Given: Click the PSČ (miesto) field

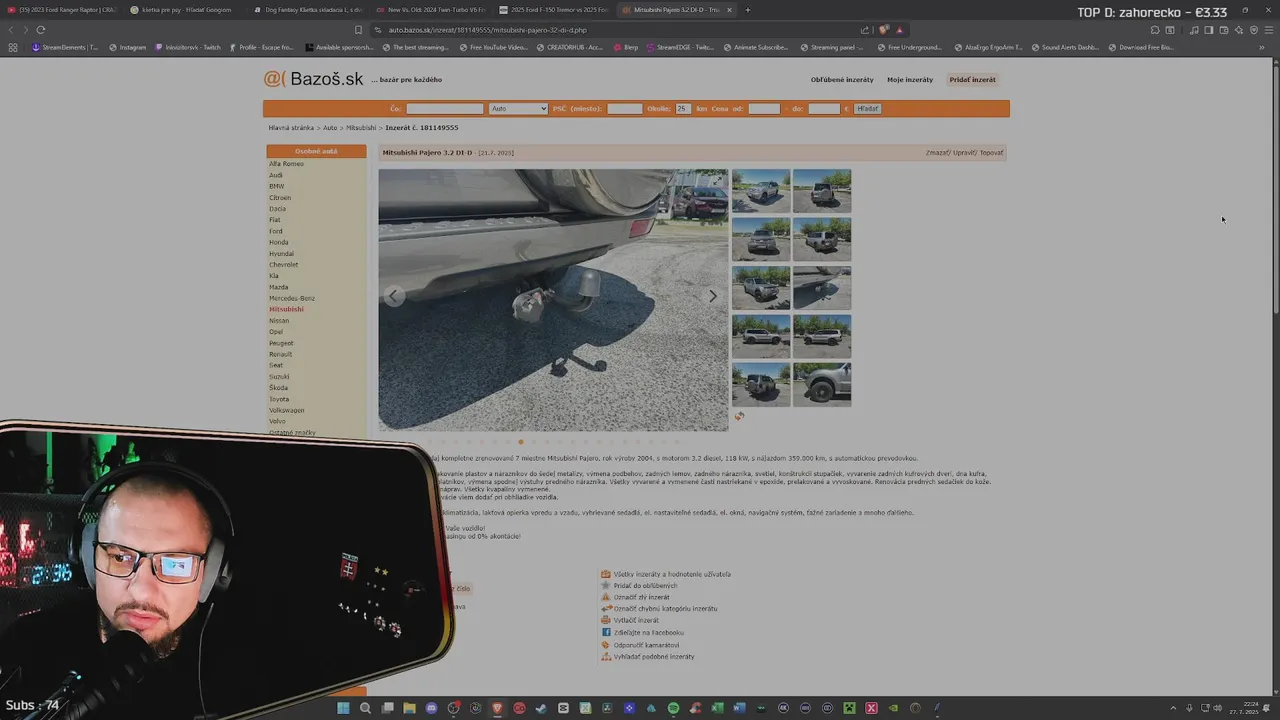Looking at the screenshot, I should pyautogui.click(x=625, y=108).
